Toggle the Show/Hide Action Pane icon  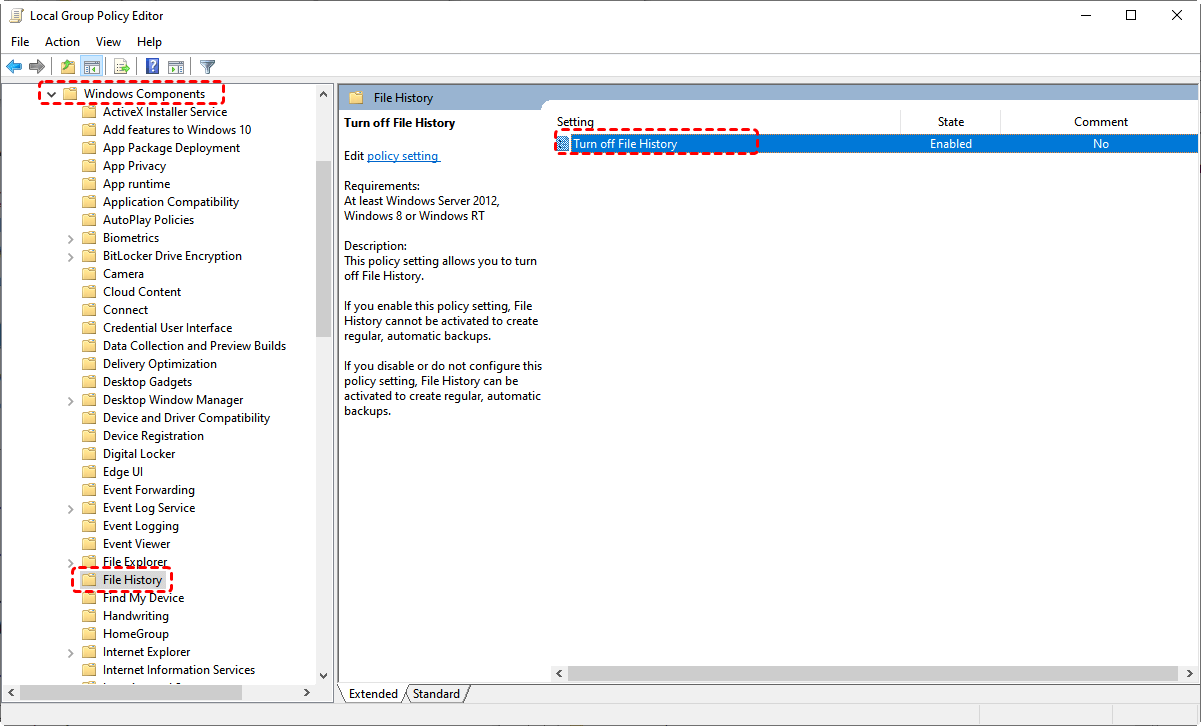click(176, 66)
